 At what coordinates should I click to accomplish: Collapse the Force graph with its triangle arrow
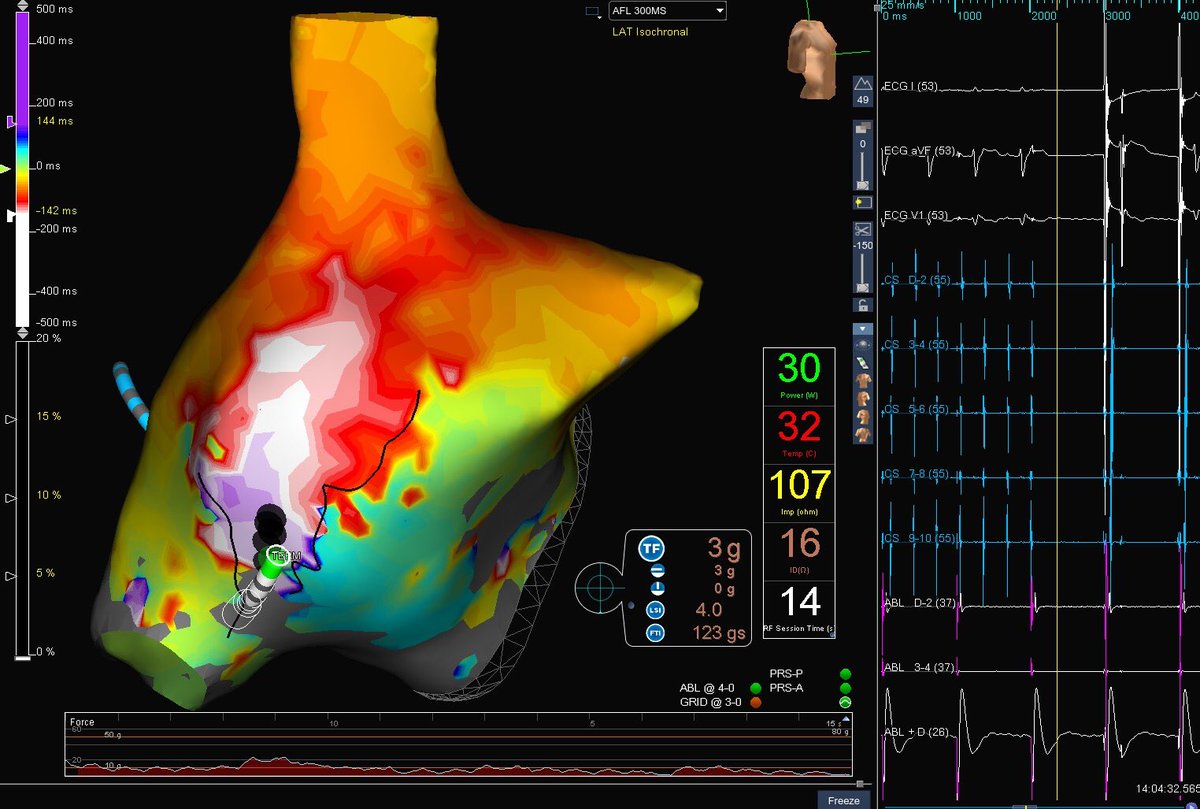tap(845, 718)
